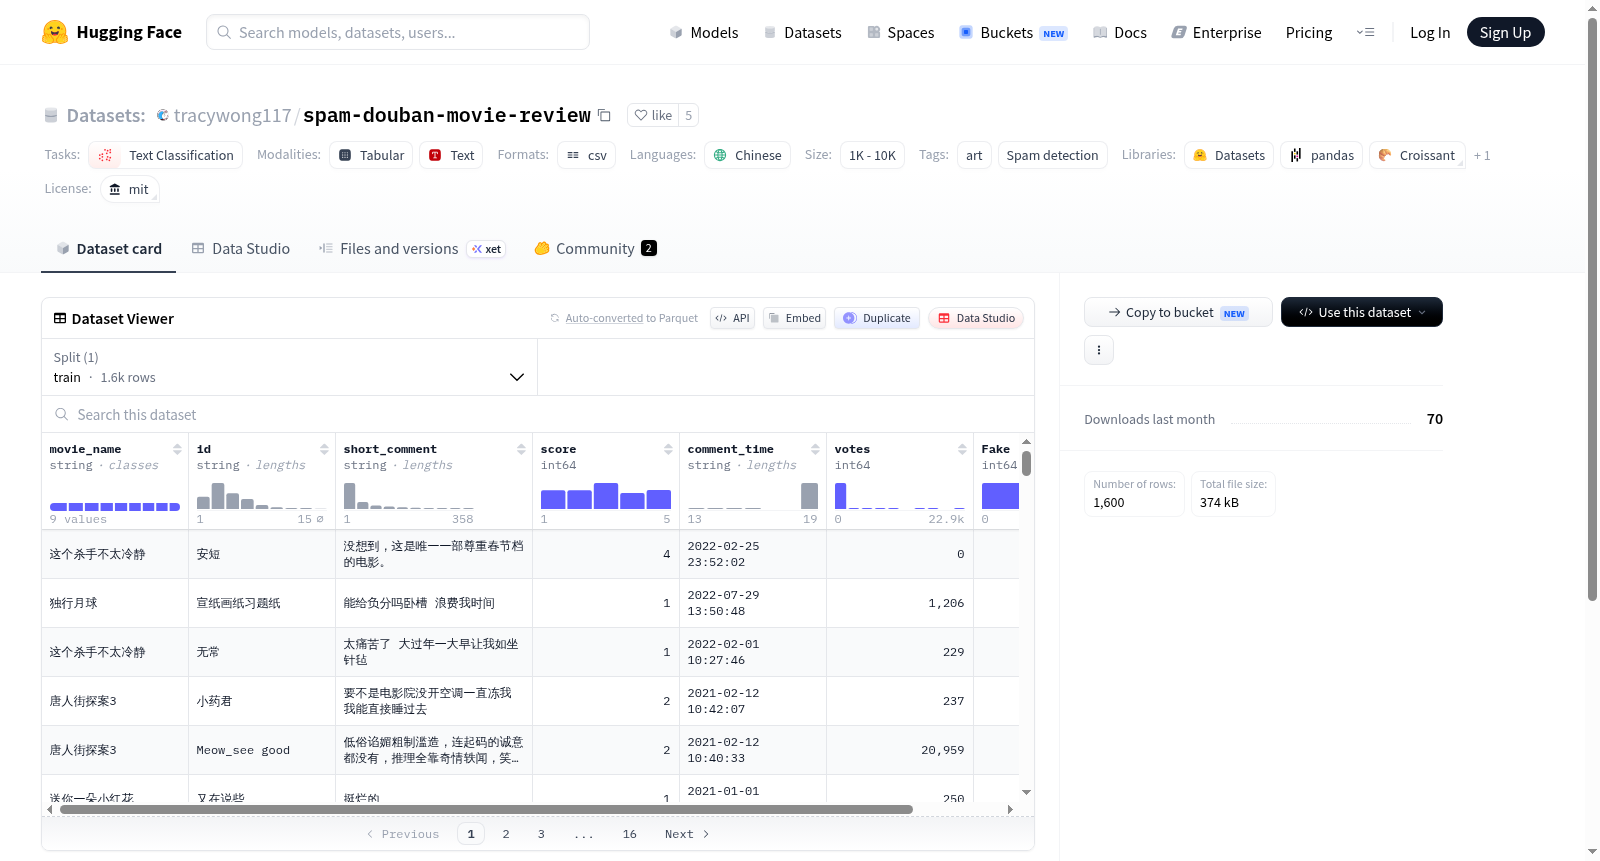Open the API button in viewer
This screenshot has width=1600, height=861.
(732, 318)
